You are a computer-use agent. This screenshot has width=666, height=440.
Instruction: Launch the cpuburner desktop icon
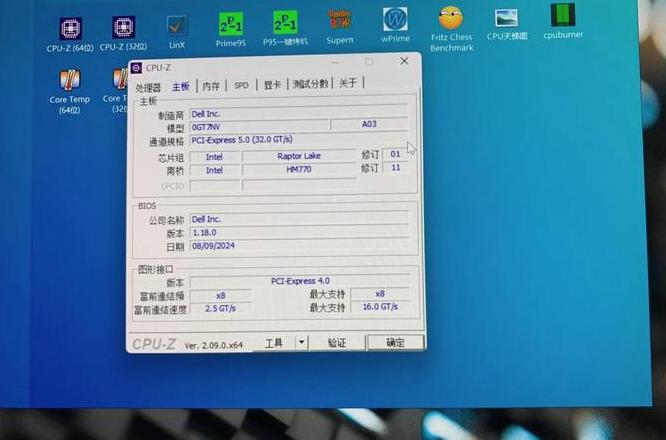point(563,21)
